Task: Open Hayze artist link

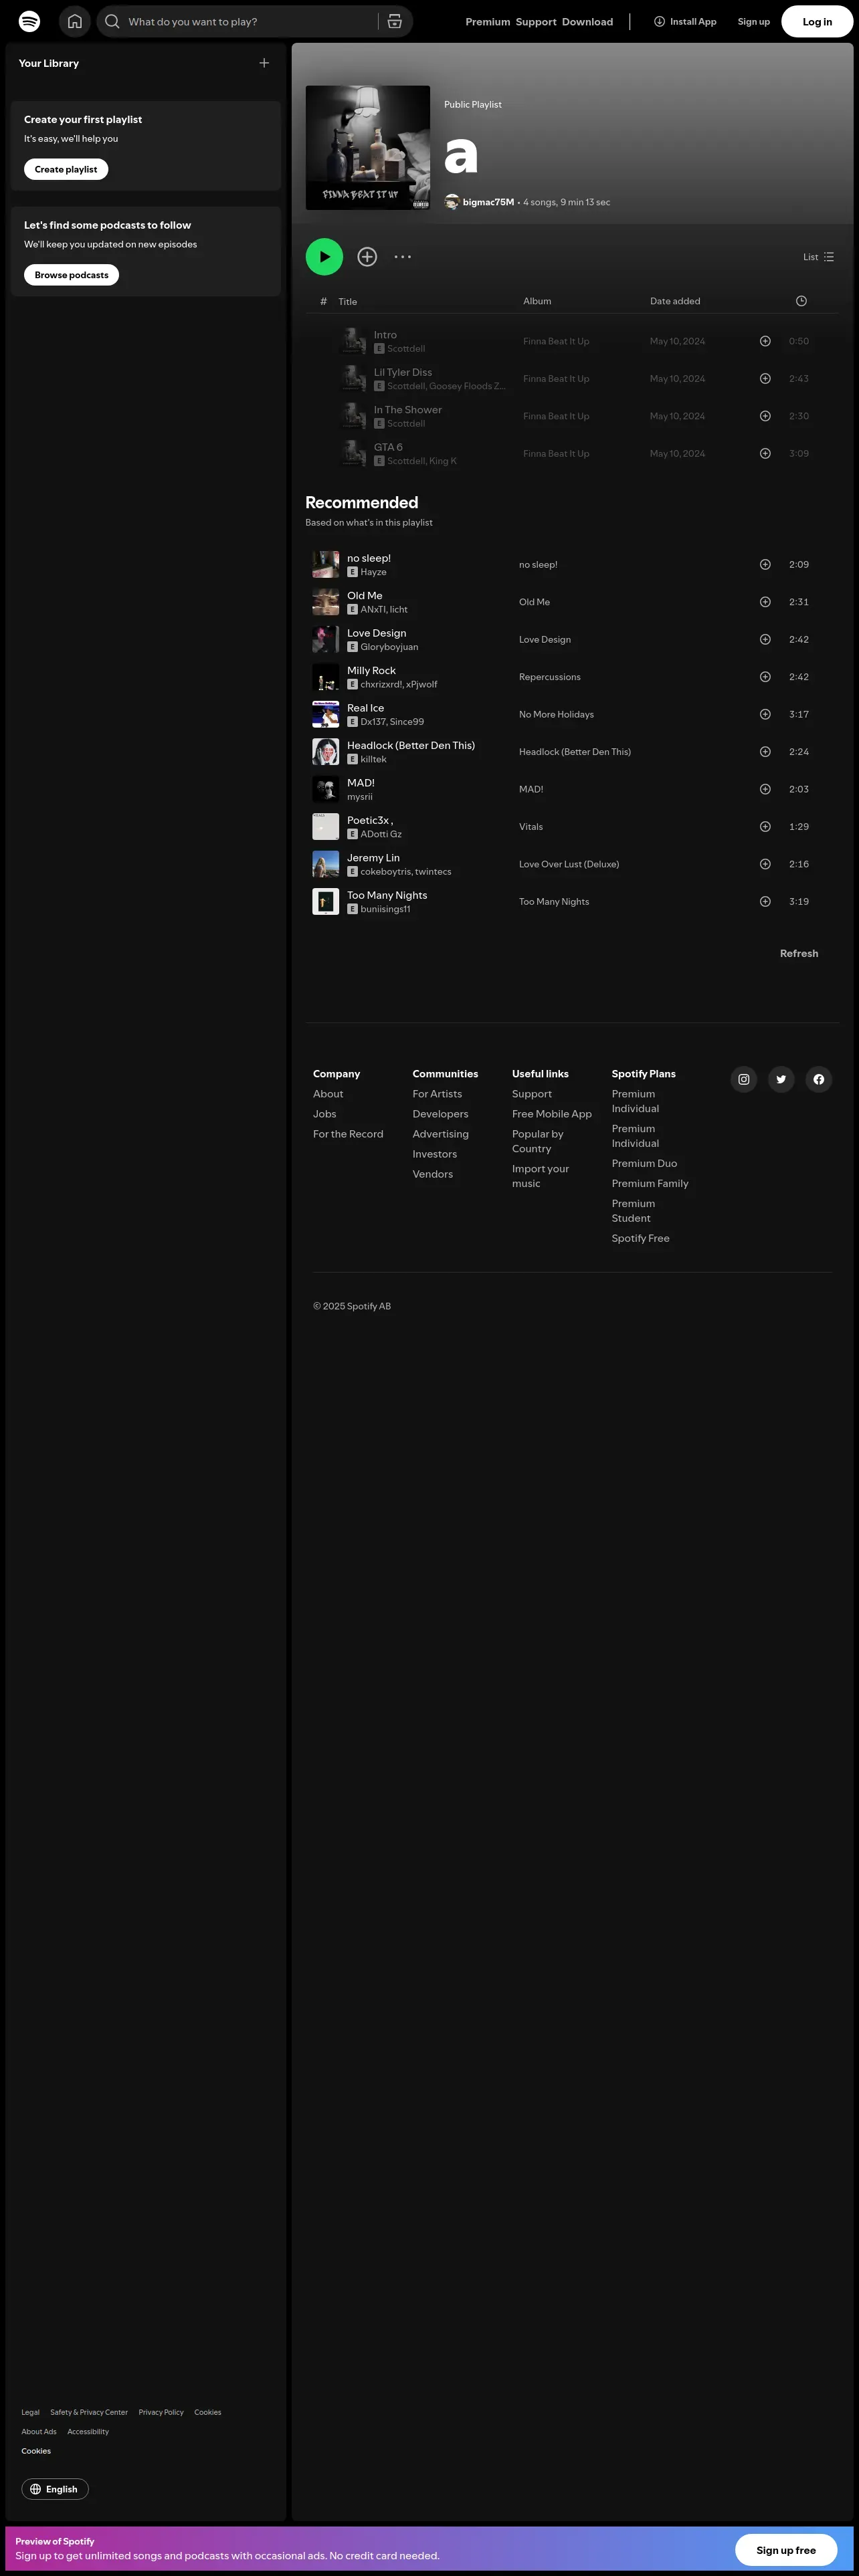Action: (373, 572)
